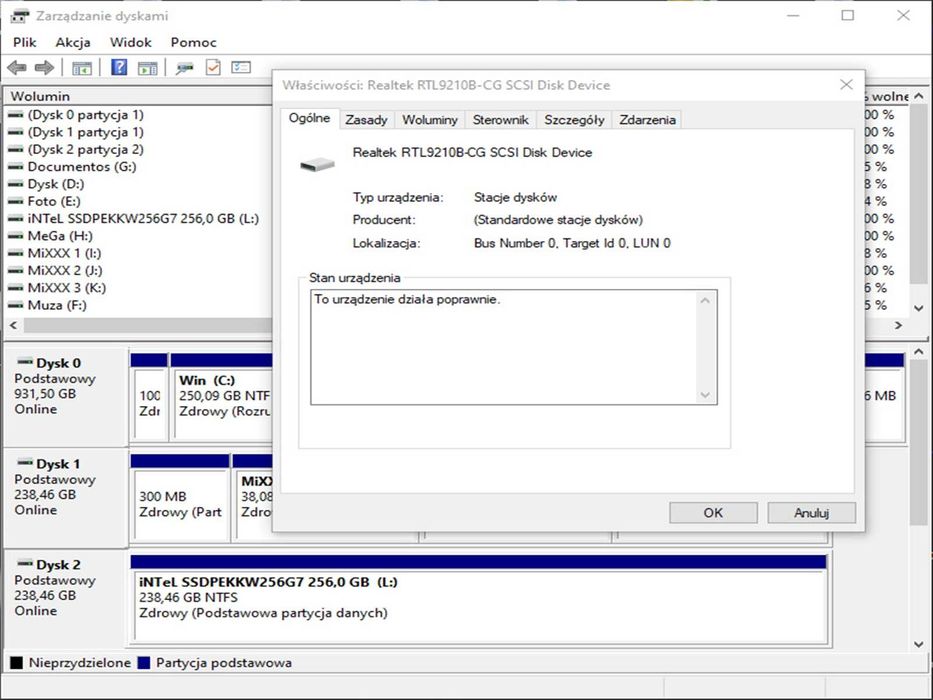The height and width of the screenshot is (700, 933).
Task: Click the Back arrow toolbar icon
Action: pos(17,68)
